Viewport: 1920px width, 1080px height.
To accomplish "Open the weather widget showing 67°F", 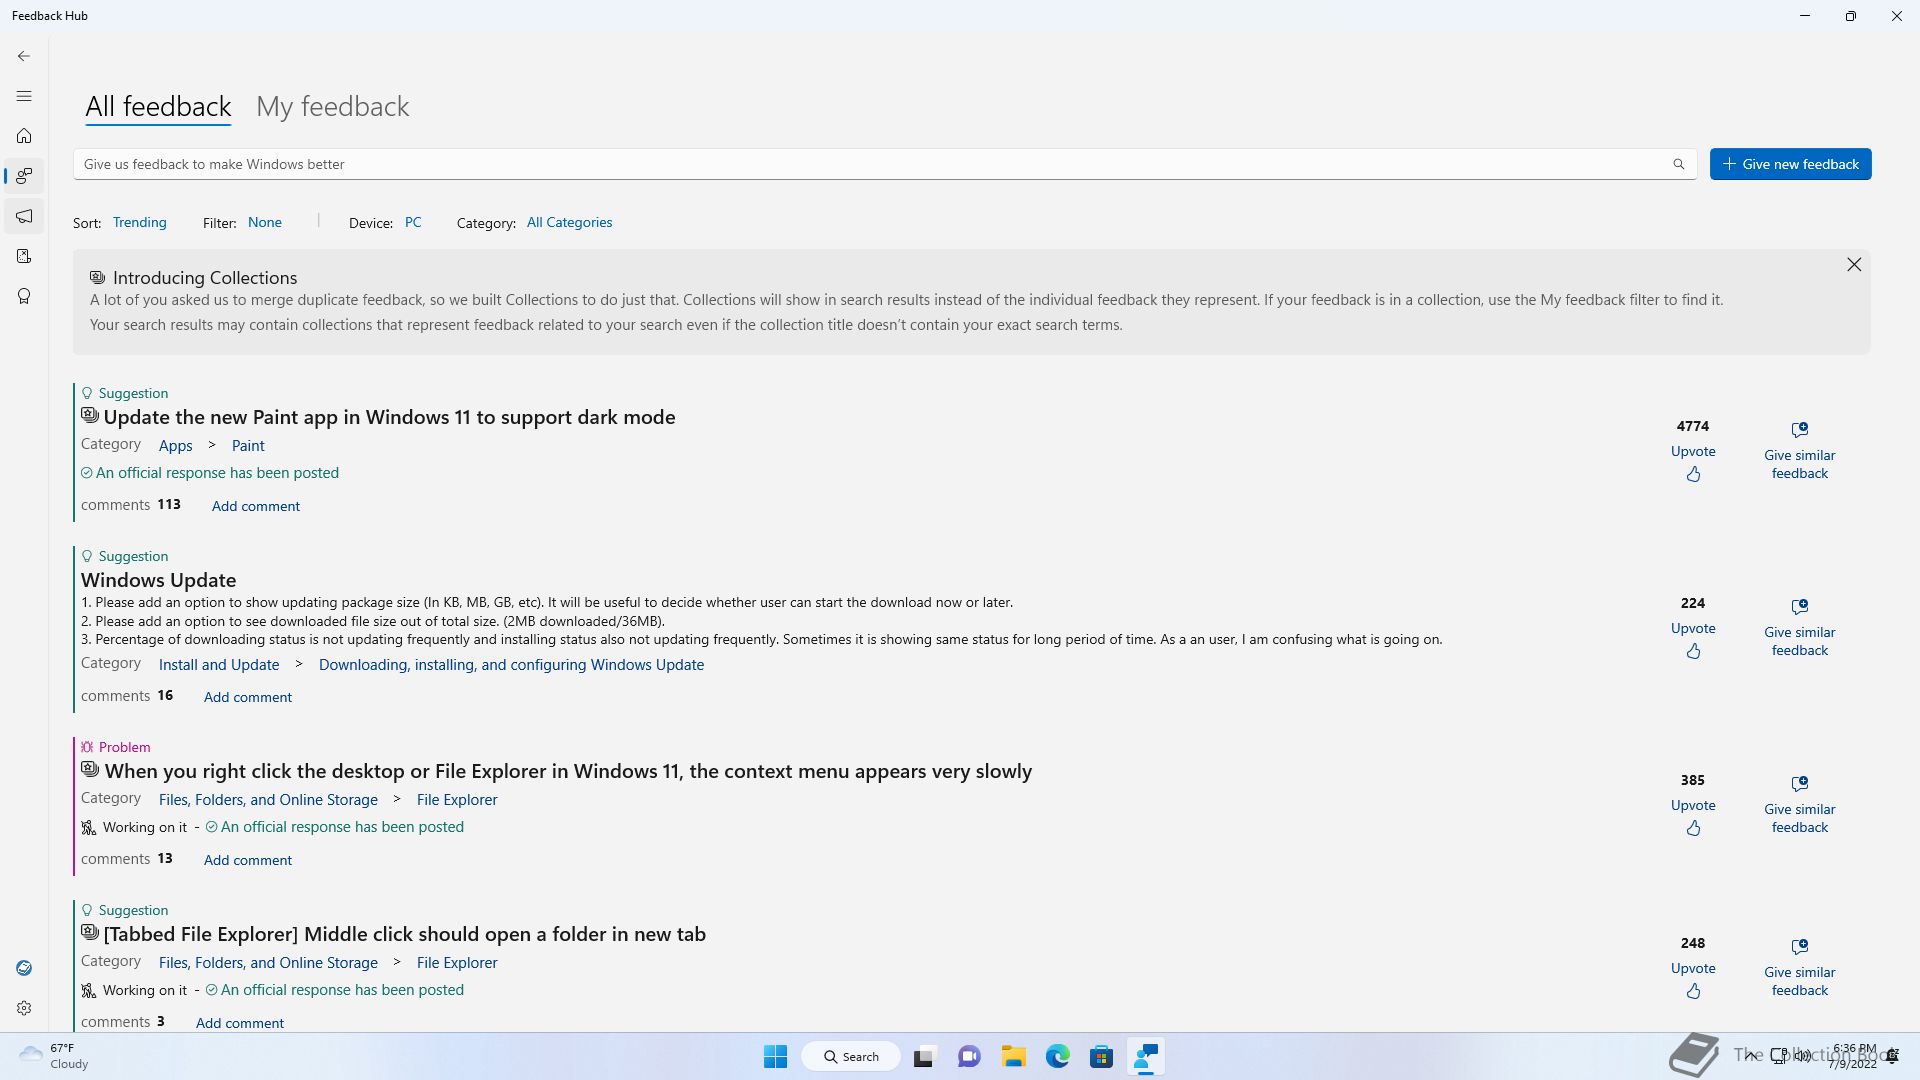I will (x=55, y=1056).
